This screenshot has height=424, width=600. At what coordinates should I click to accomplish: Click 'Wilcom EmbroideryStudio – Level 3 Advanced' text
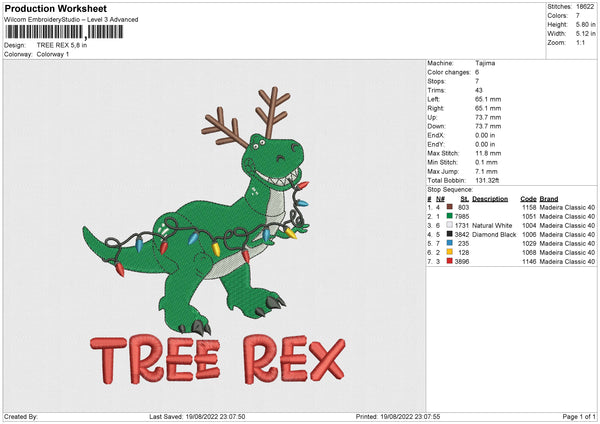[71, 20]
